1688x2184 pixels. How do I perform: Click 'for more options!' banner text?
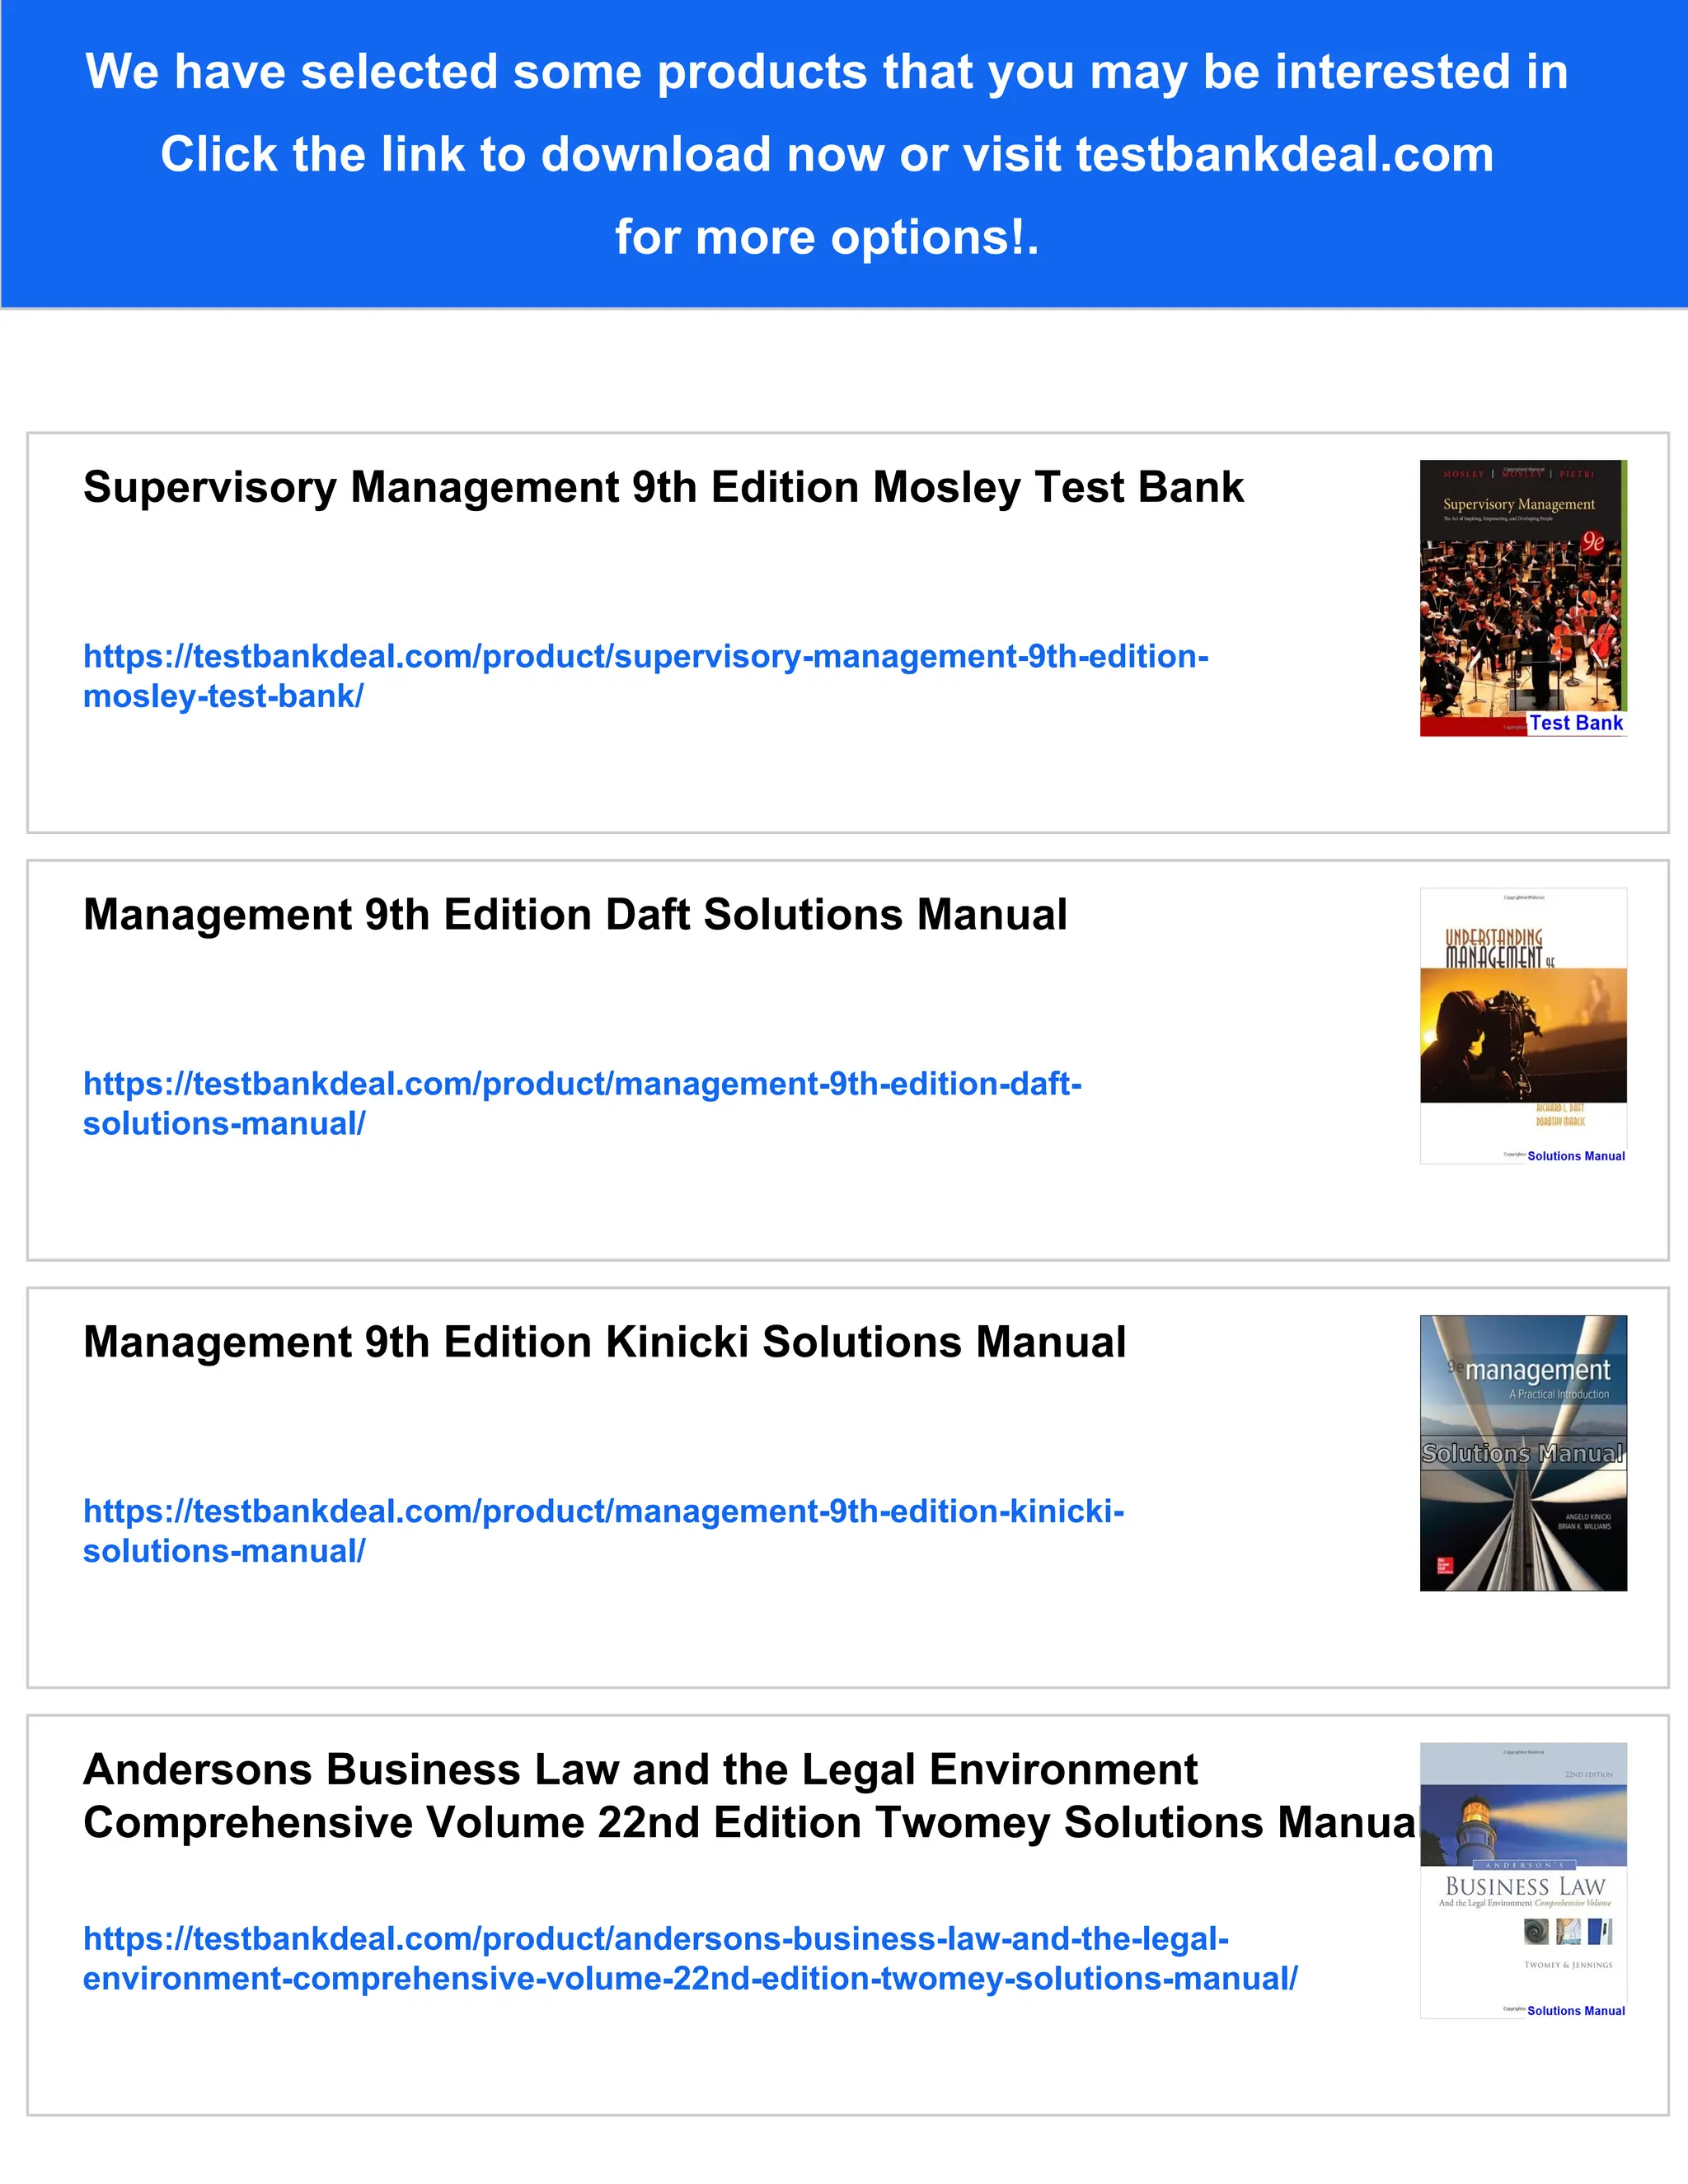tap(826, 238)
